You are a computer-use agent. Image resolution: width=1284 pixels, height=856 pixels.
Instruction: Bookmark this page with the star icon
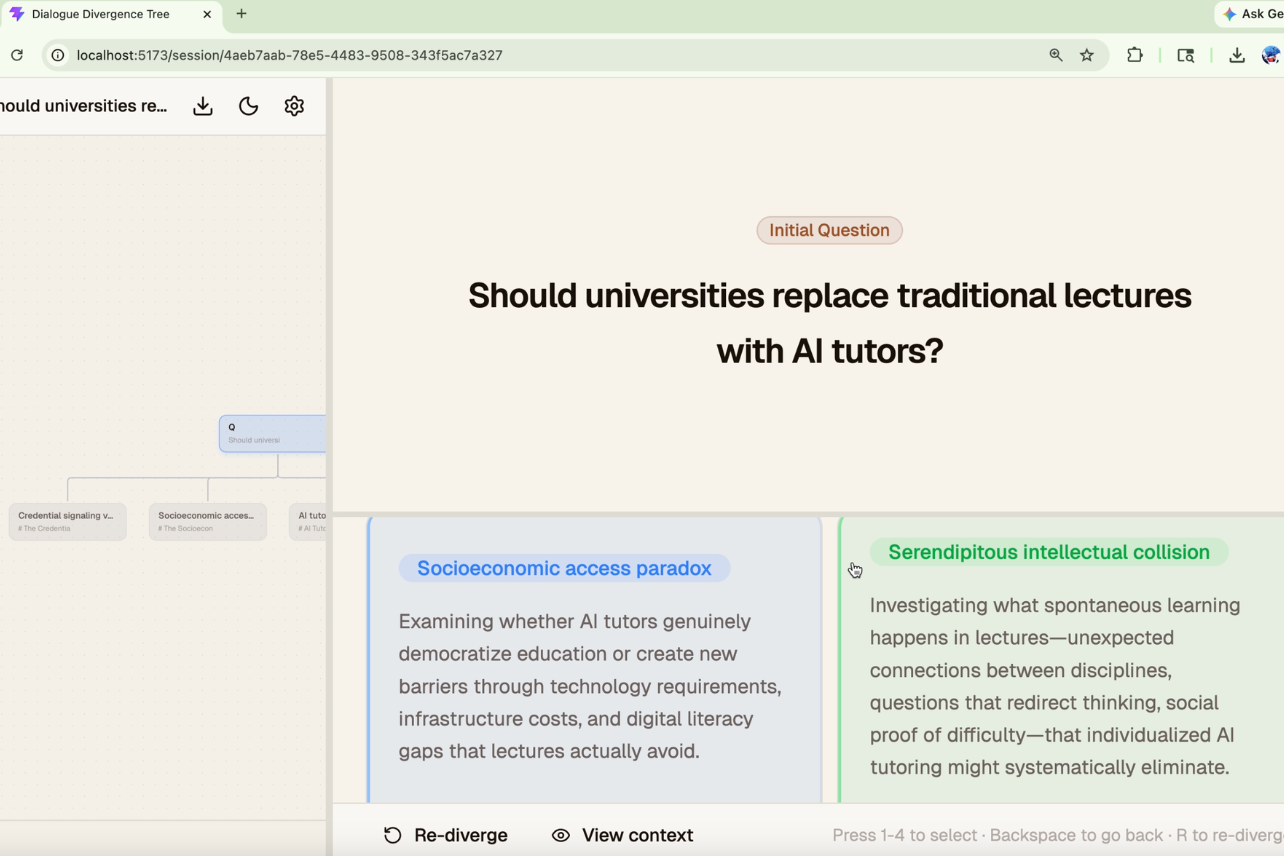pyautogui.click(x=1087, y=55)
